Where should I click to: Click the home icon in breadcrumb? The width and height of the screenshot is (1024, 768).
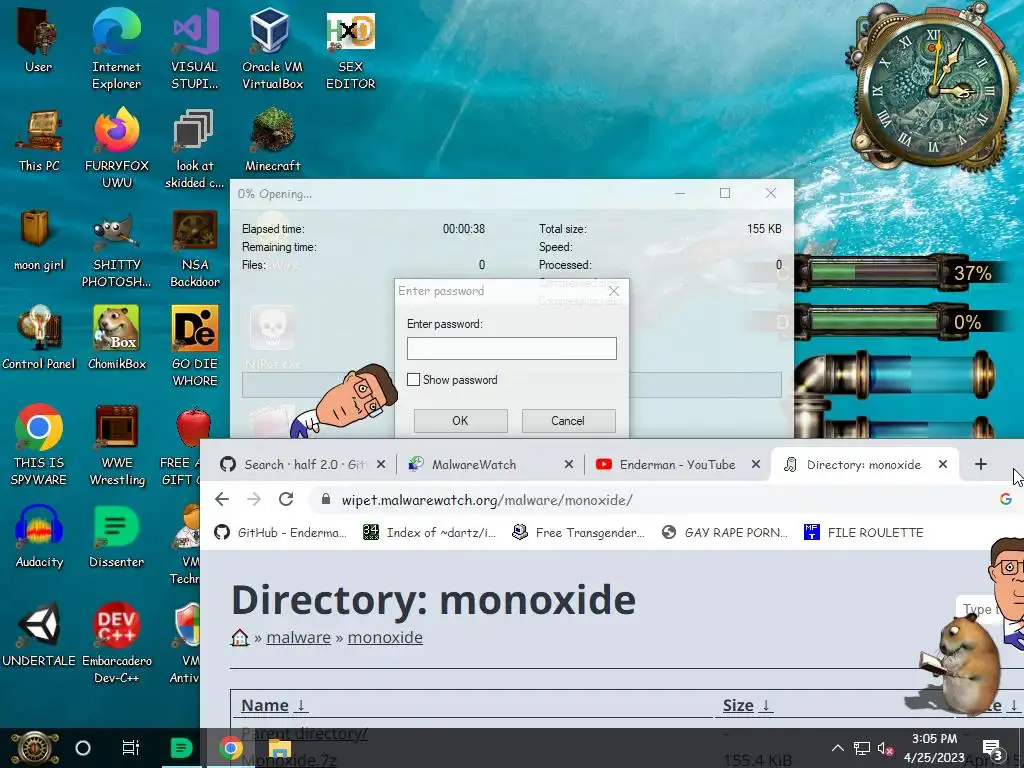click(240, 637)
